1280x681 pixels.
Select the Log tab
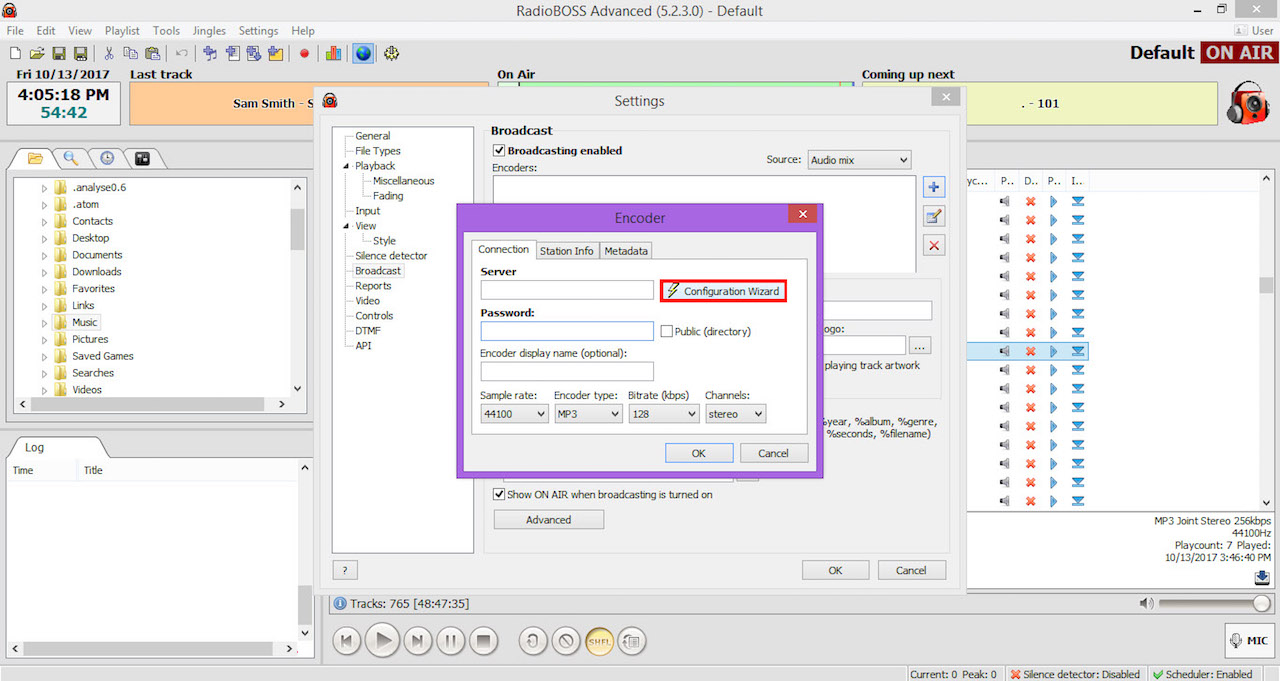coord(35,448)
